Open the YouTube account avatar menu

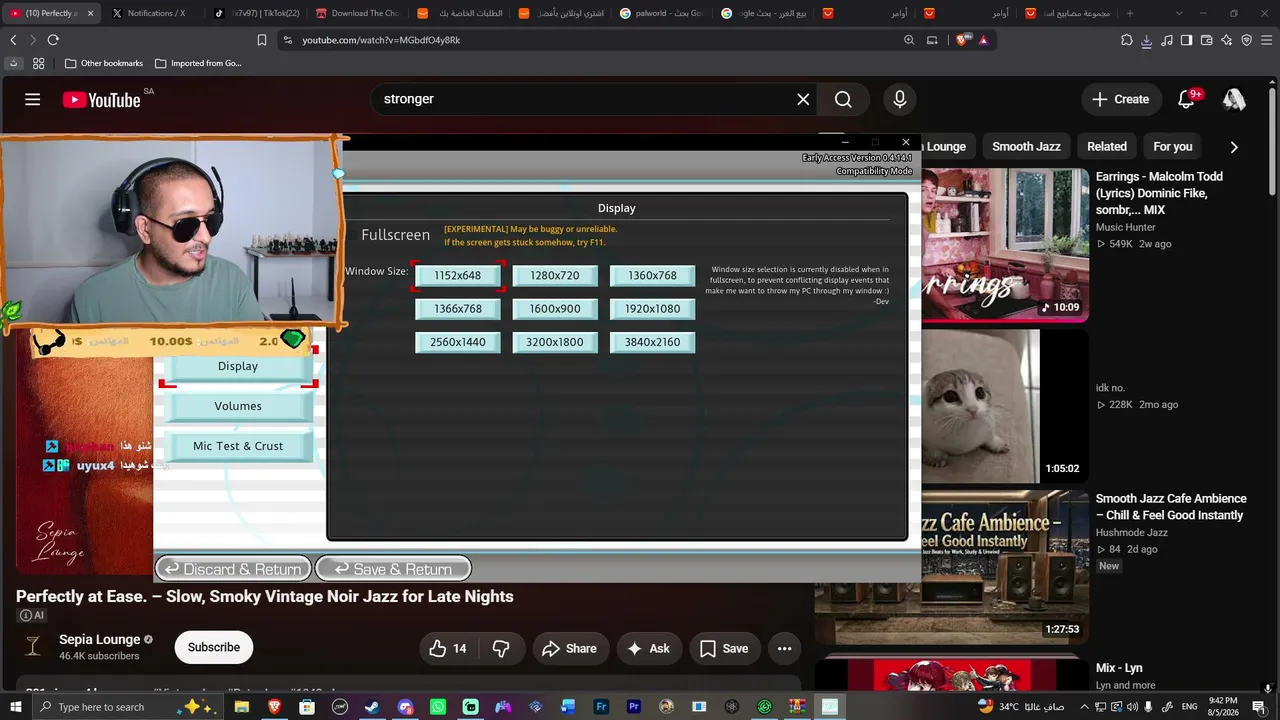click(x=1234, y=99)
